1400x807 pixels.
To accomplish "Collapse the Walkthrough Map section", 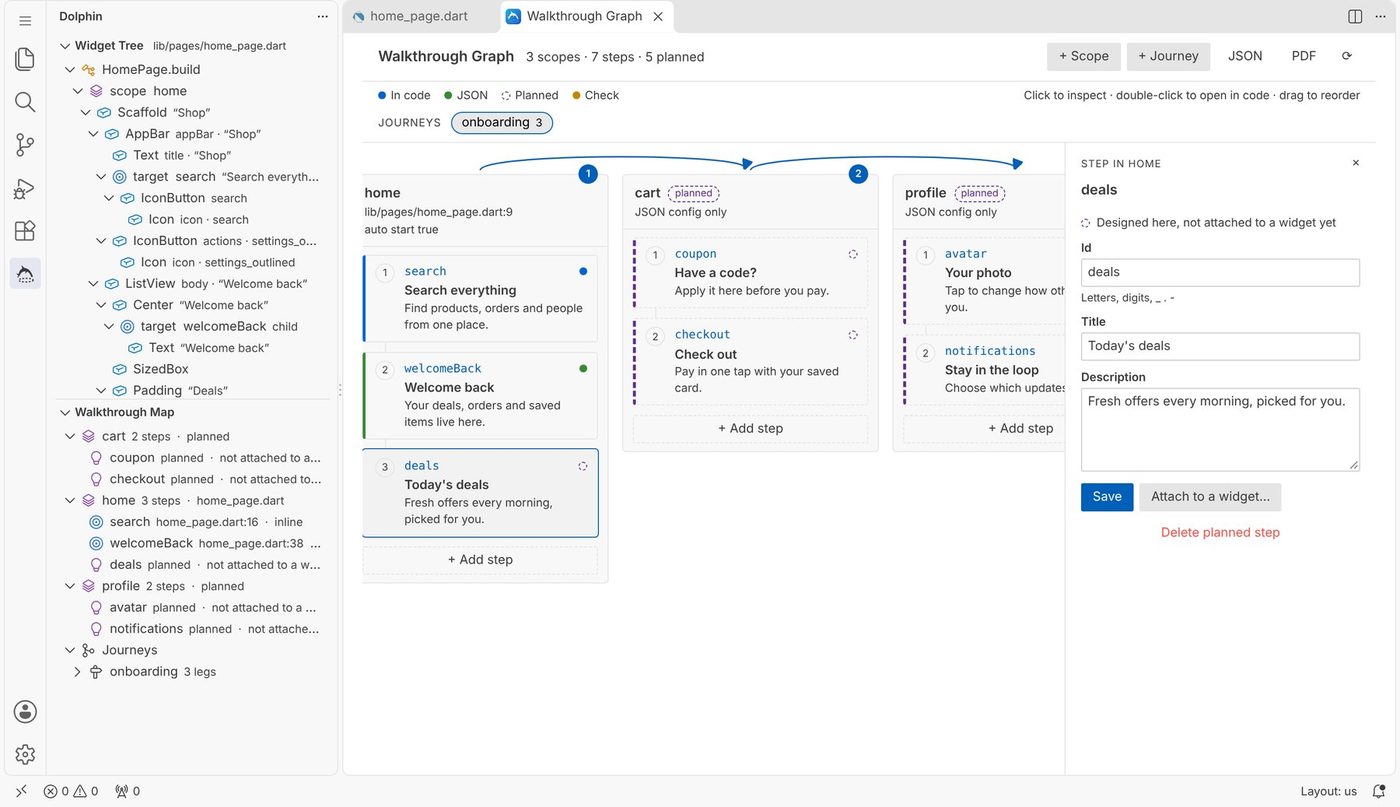I will (x=65, y=412).
